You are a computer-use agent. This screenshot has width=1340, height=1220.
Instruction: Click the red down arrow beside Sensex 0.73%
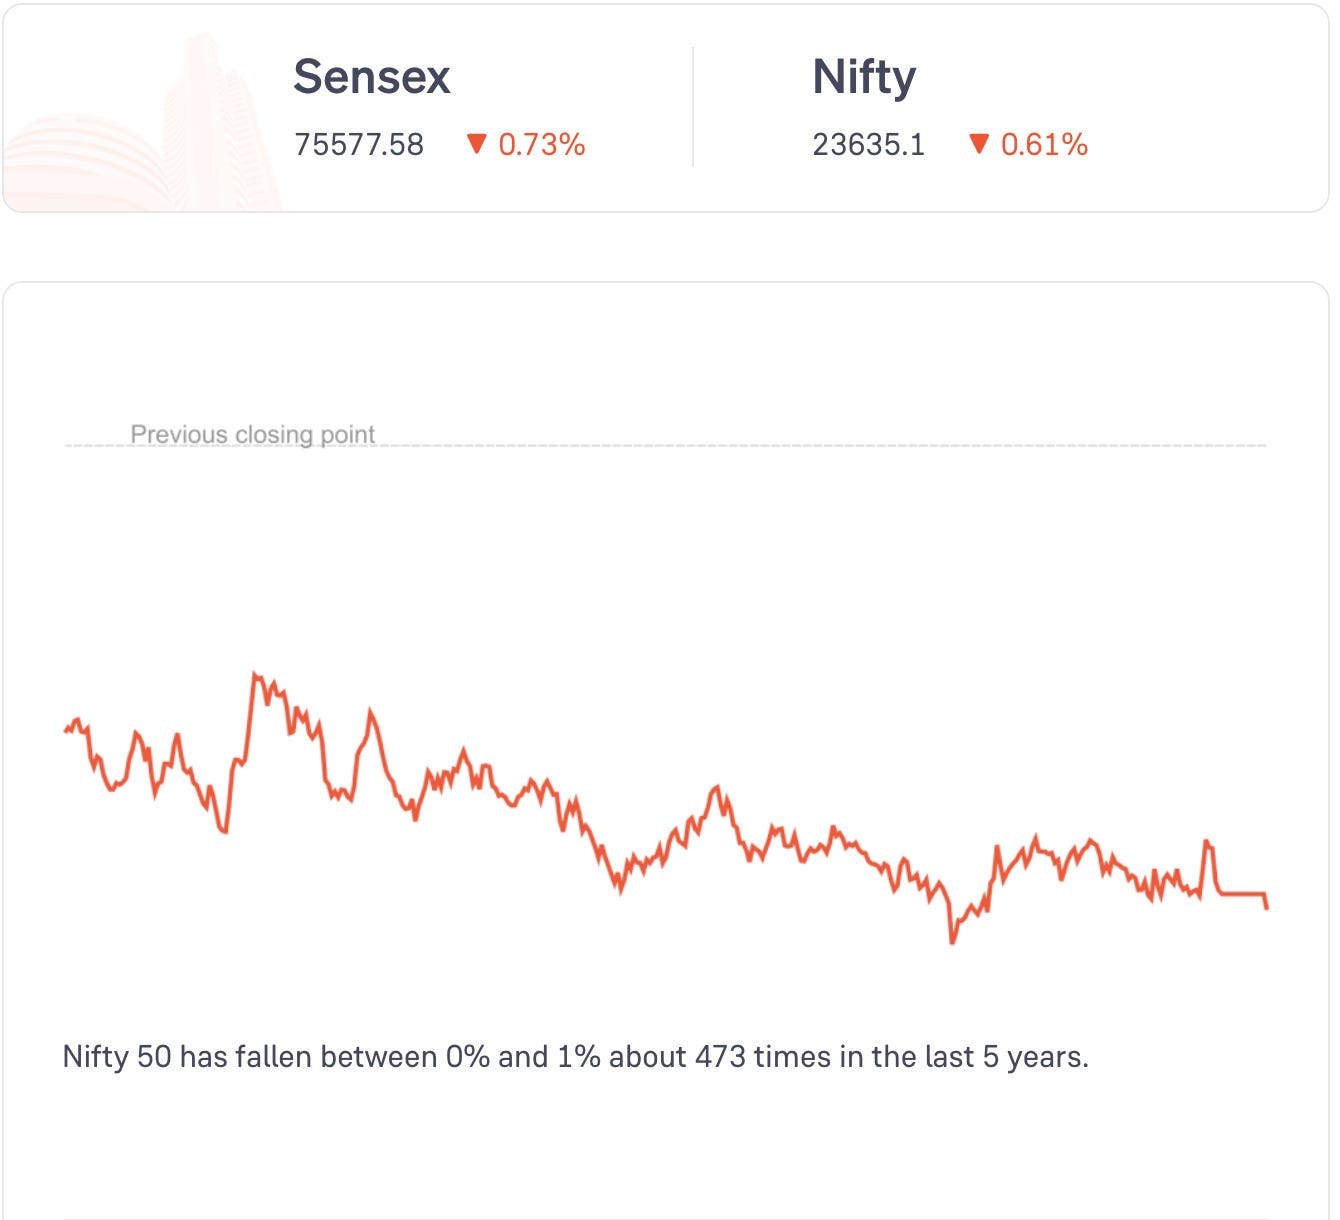(476, 144)
